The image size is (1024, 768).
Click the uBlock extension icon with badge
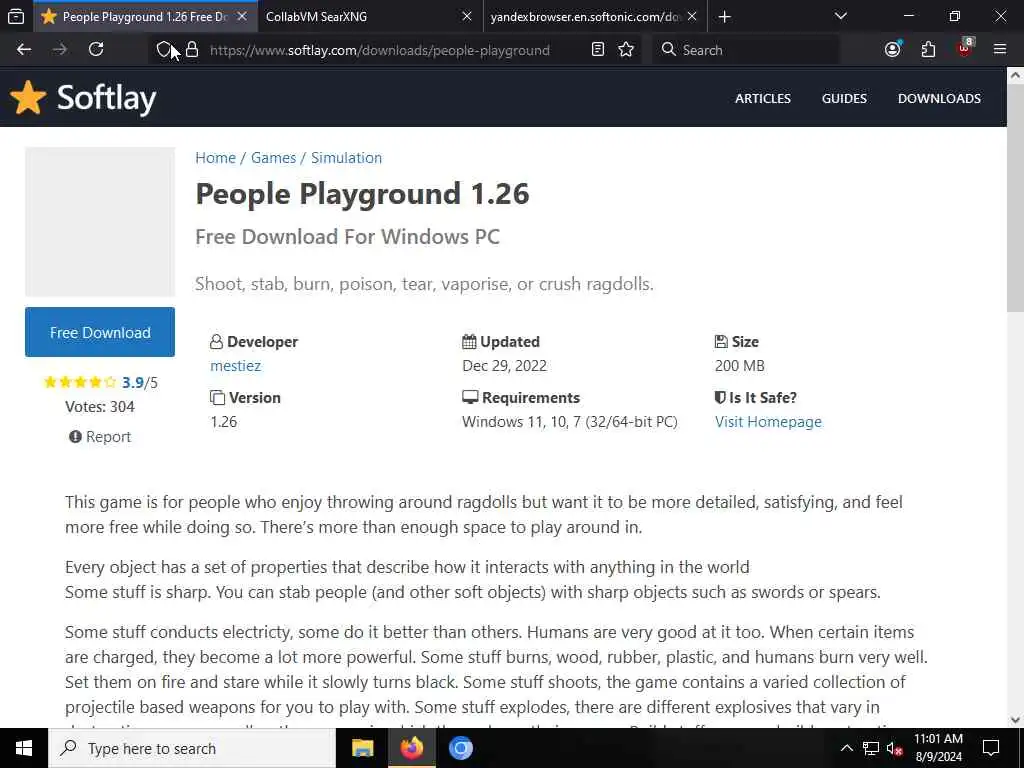[x=965, y=48]
